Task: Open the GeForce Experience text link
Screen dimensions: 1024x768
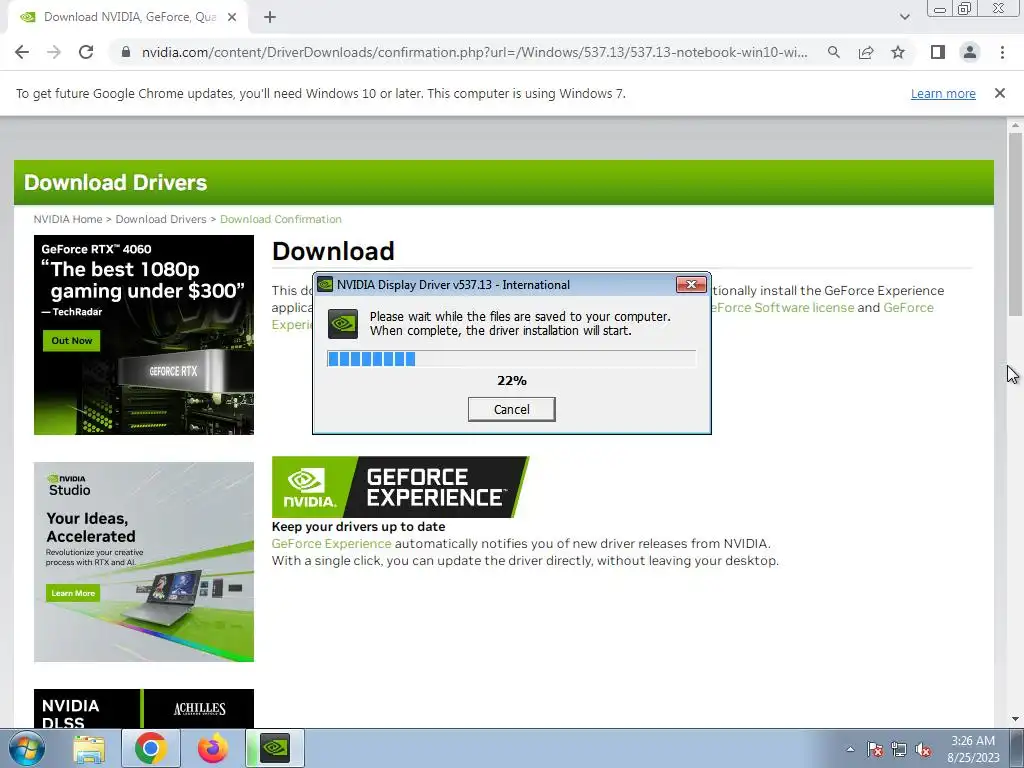Action: tap(332, 543)
